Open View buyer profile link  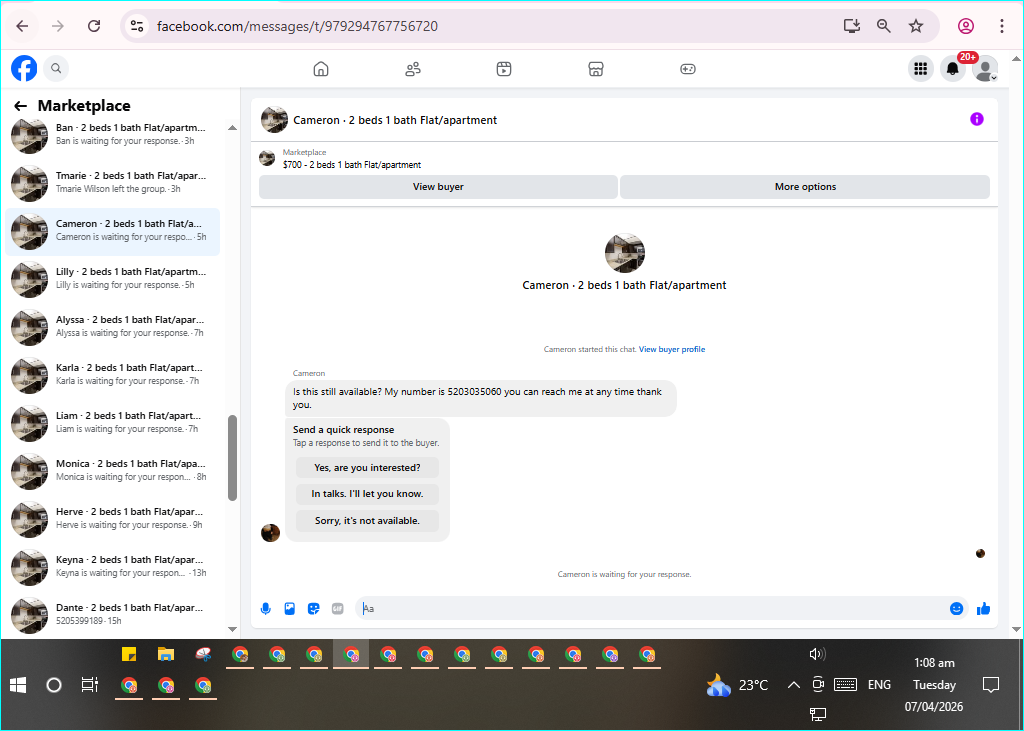671,349
